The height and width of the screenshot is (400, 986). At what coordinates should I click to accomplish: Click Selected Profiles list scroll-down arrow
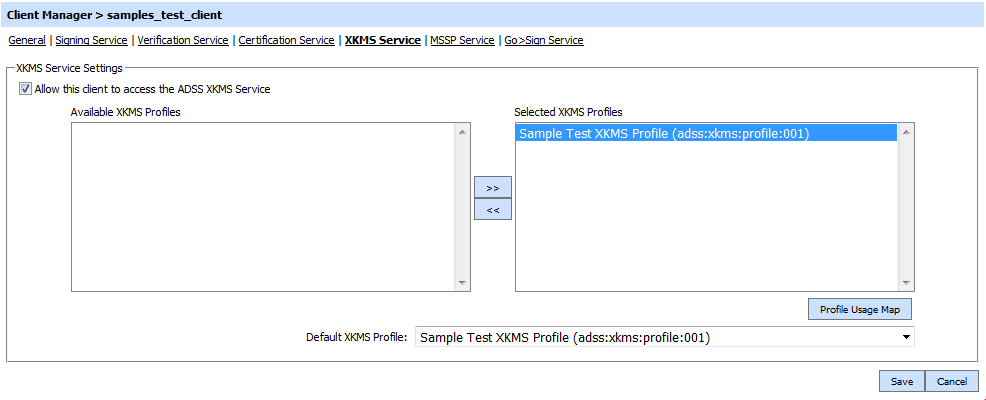pyautogui.click(x=906, y=283)
